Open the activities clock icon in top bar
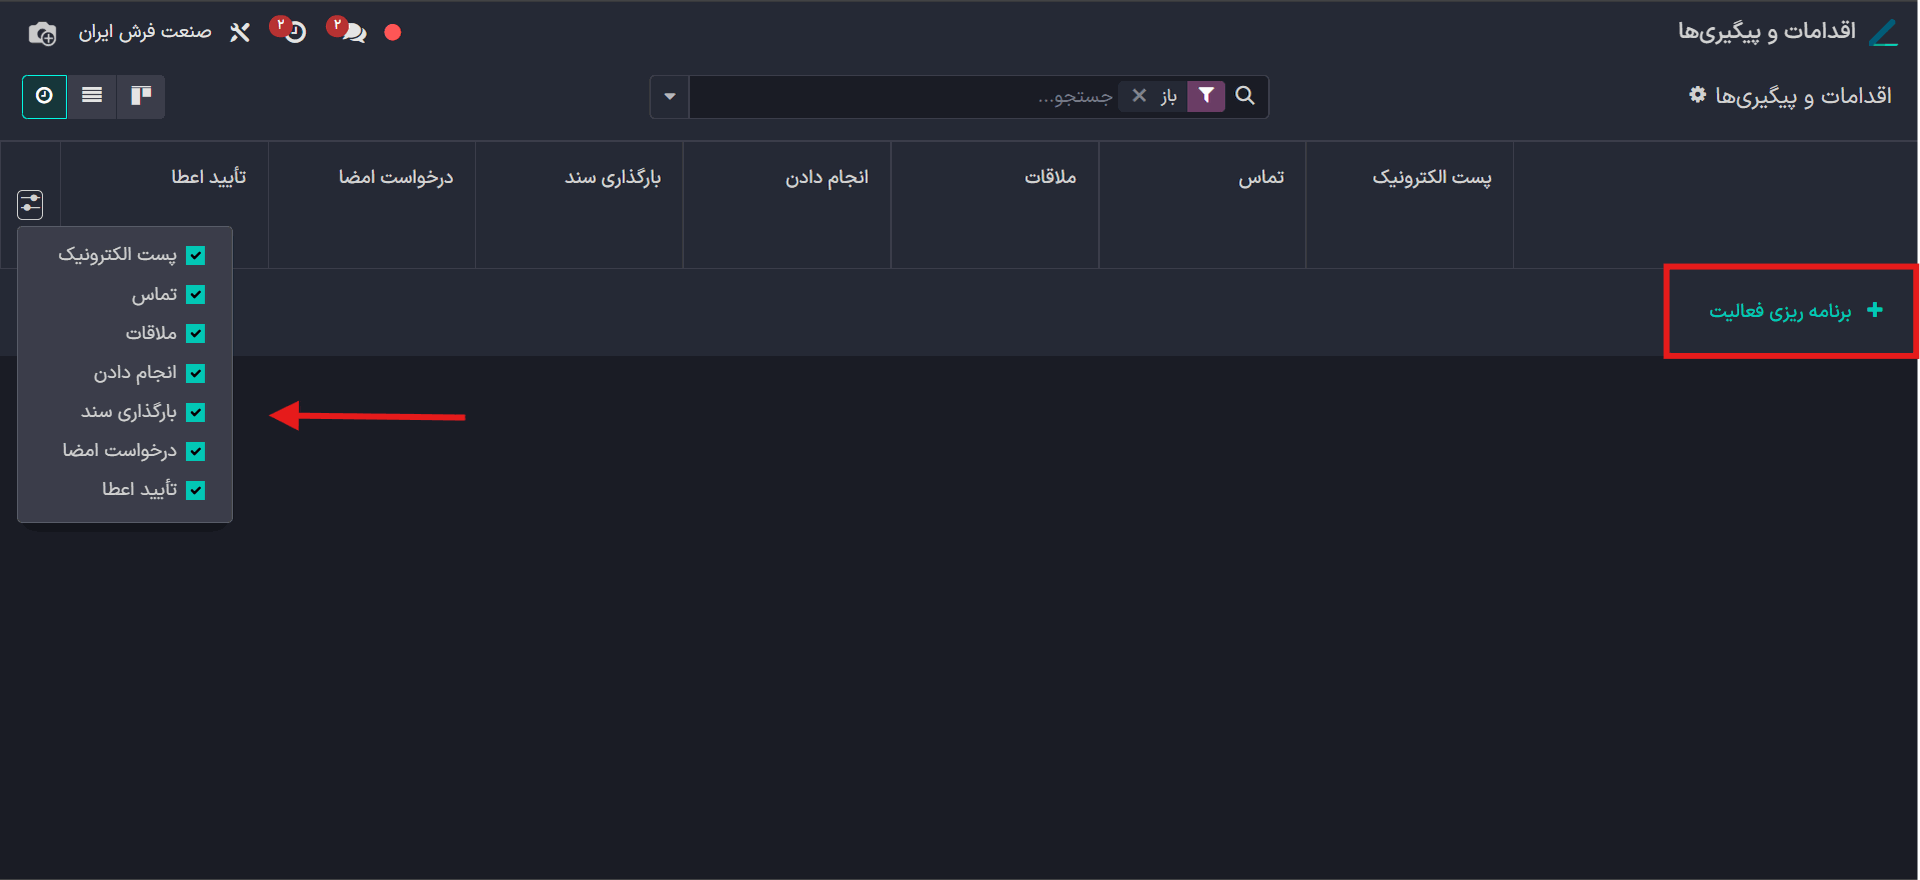The height and width of the screenshot is (880, 1920). click(294, 32)
